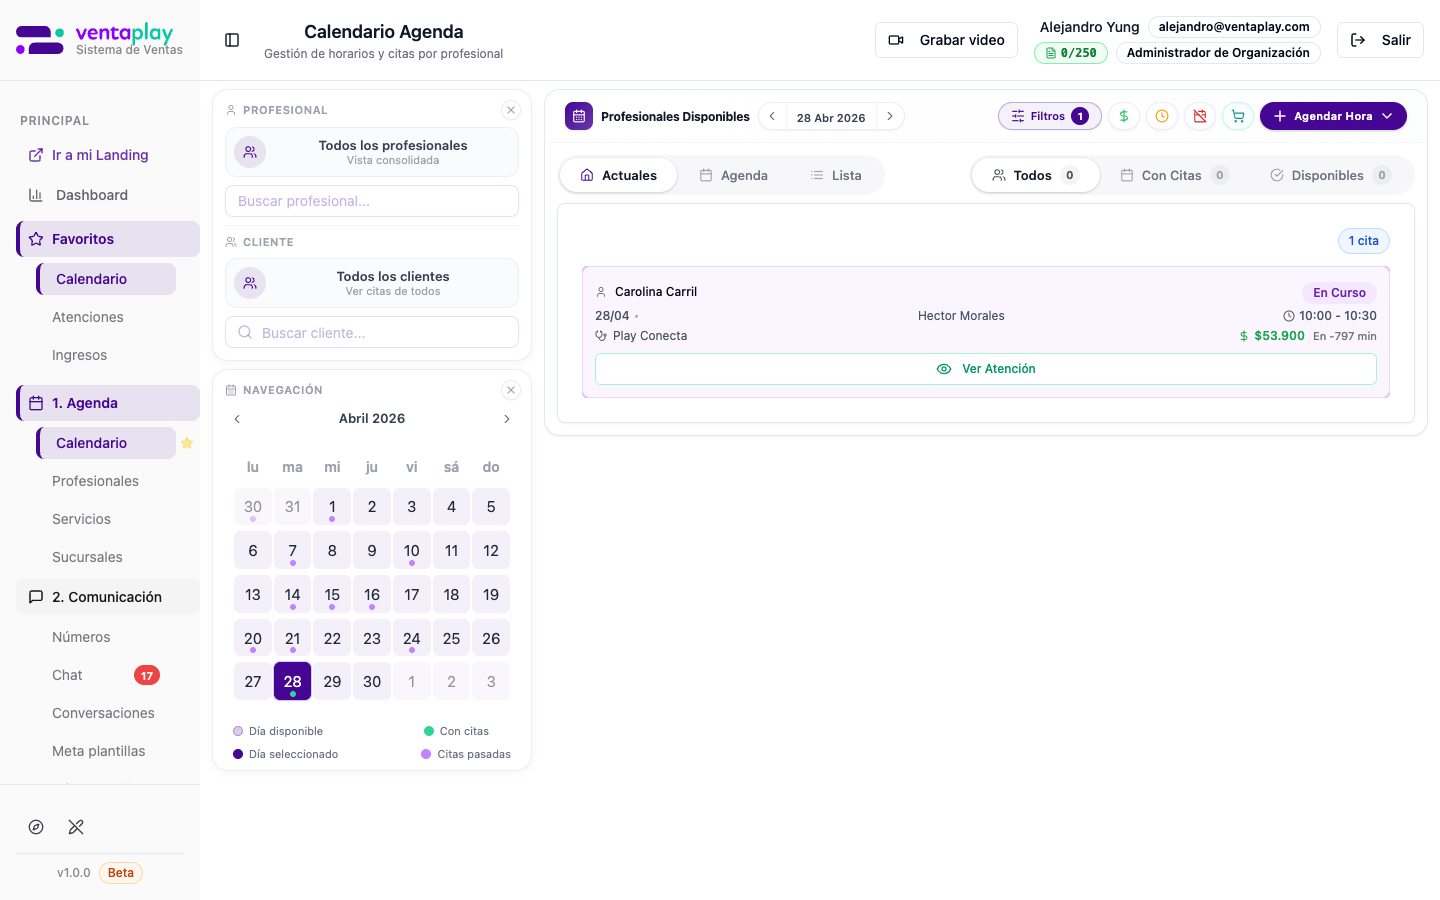The height and width of the screenshot is (900, 1440).
Task: Click the Grabar video button
Action: click(946, 40)
